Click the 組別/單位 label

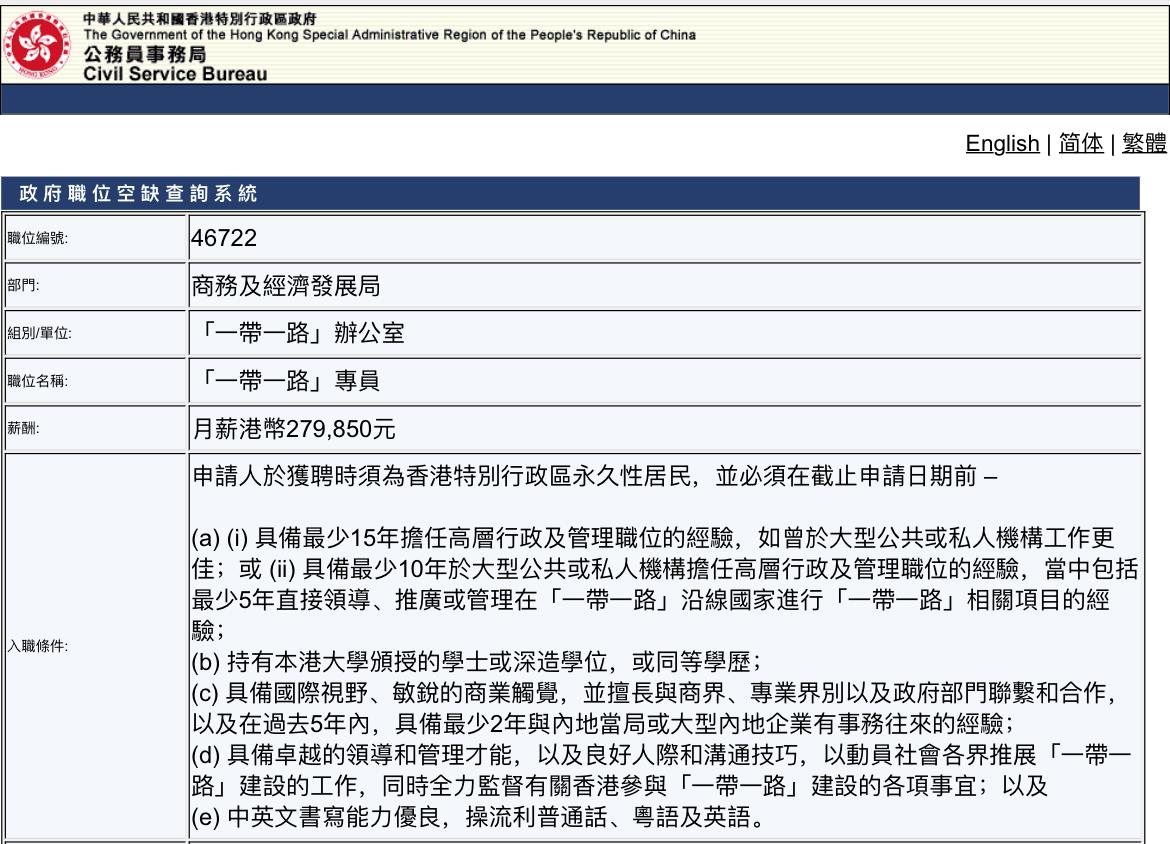coord(39,333)
